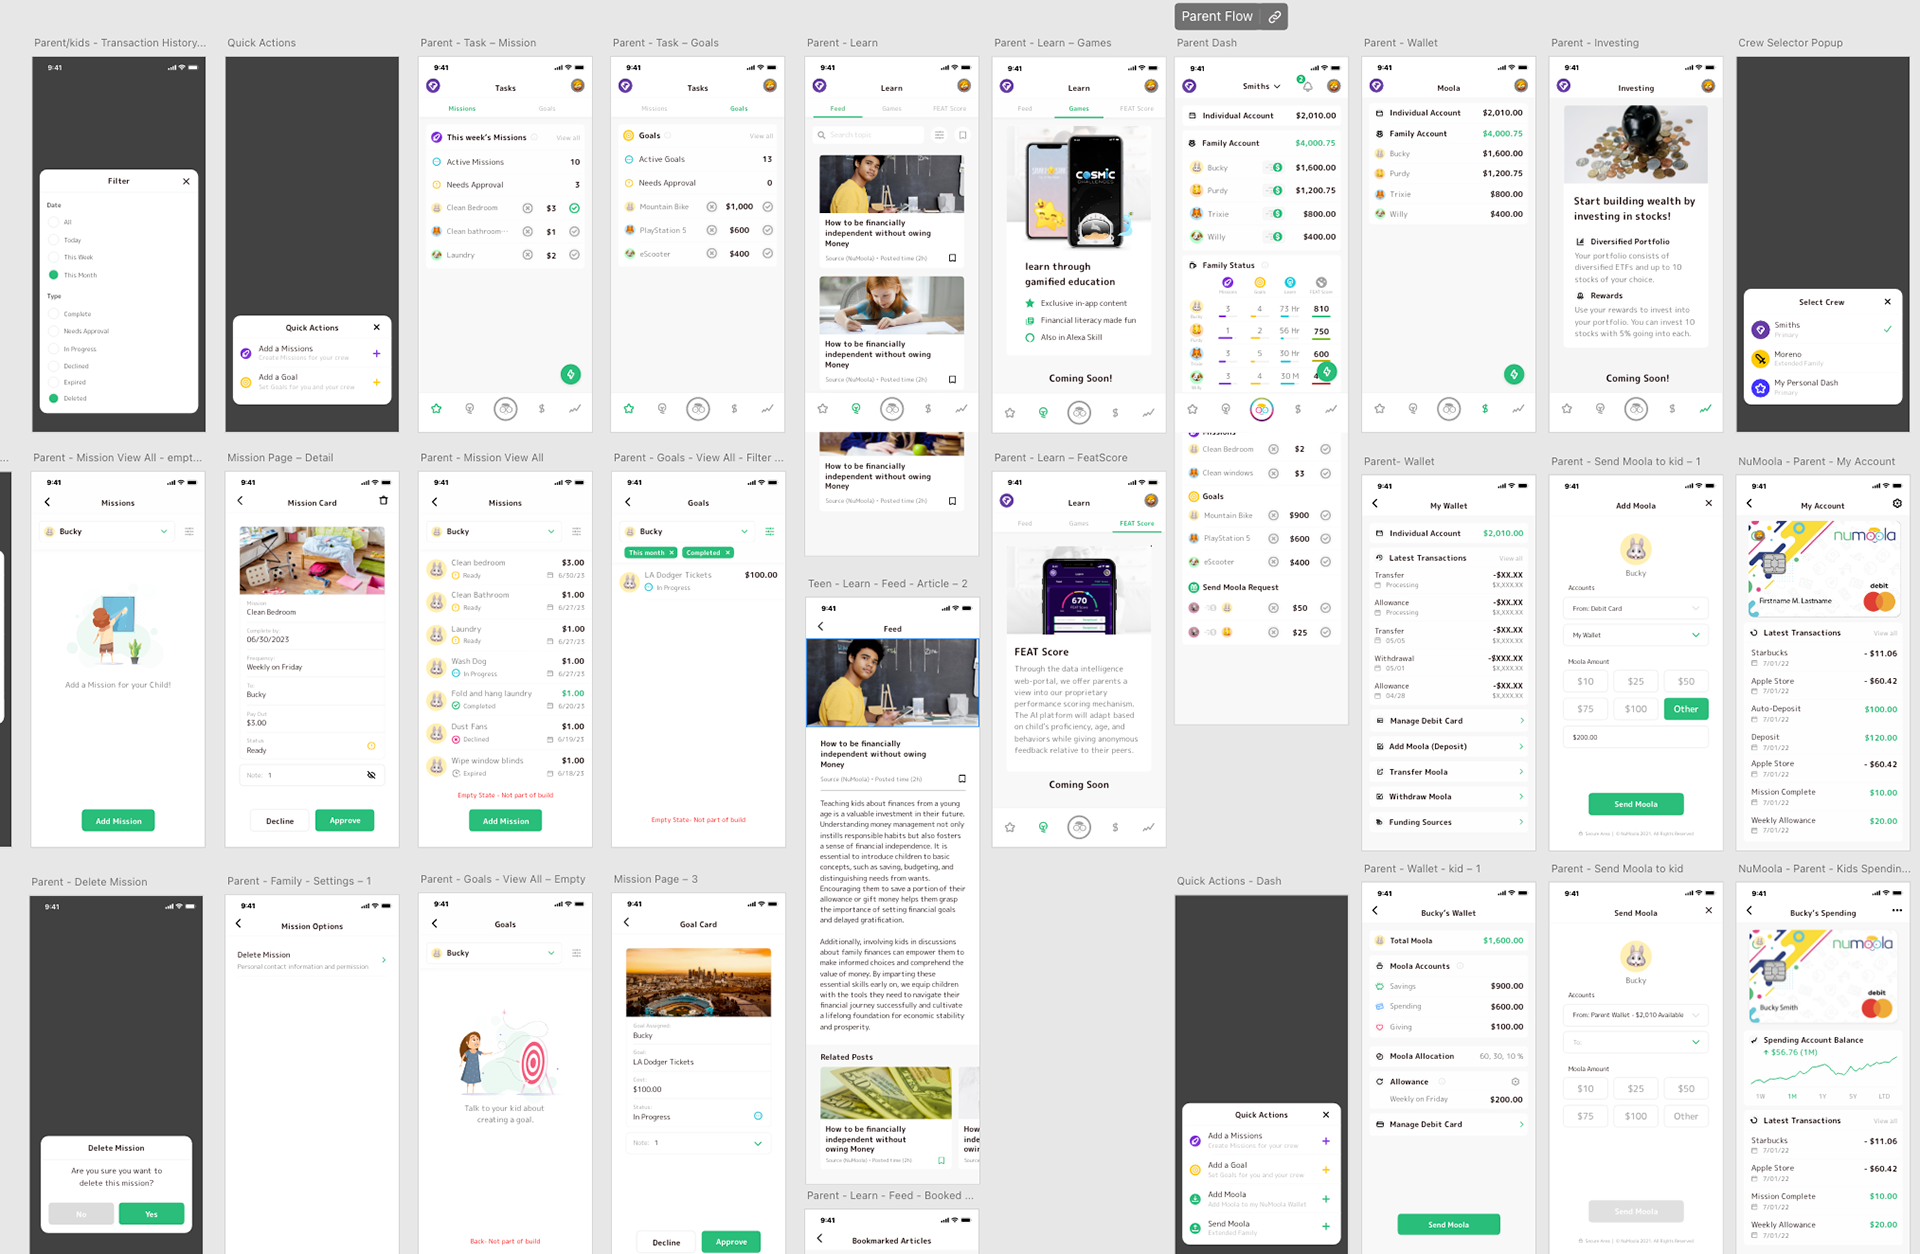Open Smiths dropdown in Parent Dash header
Screen dimensions: 1920x1254
pyautogui.click(x=1261, y=86)
